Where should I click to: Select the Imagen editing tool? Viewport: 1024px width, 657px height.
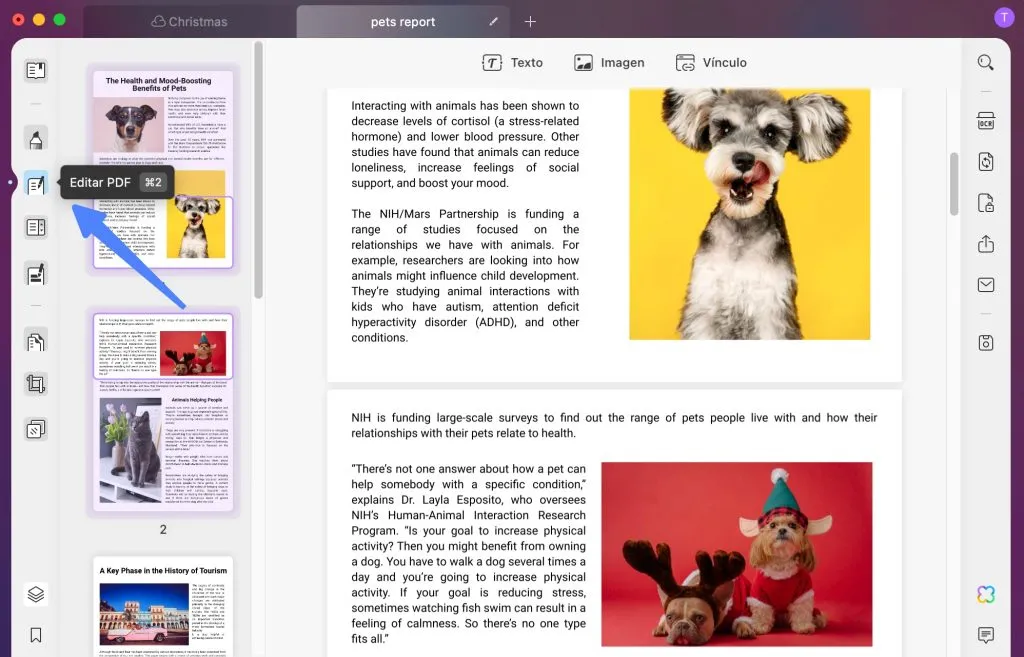click(609, 63)
